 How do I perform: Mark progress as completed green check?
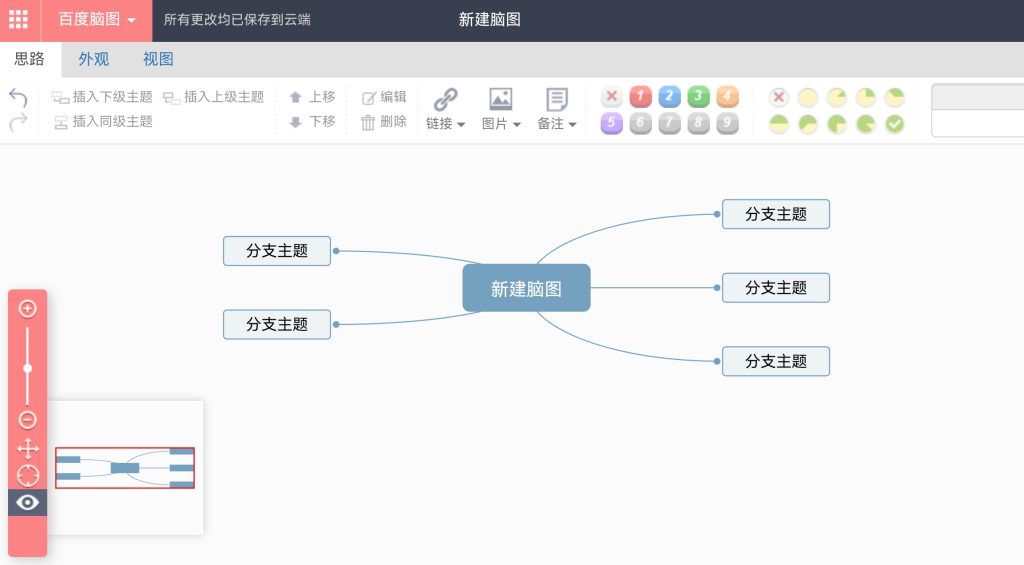(895, 124)
